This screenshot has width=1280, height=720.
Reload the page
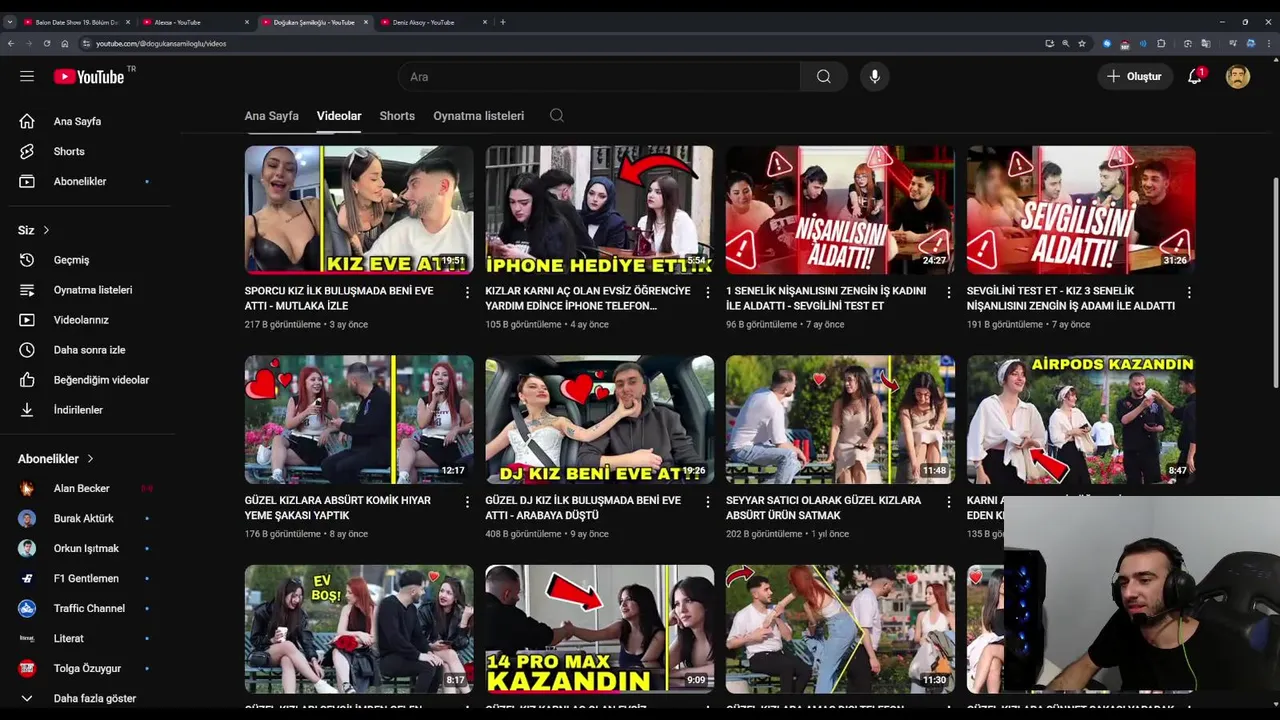[47, 44]
